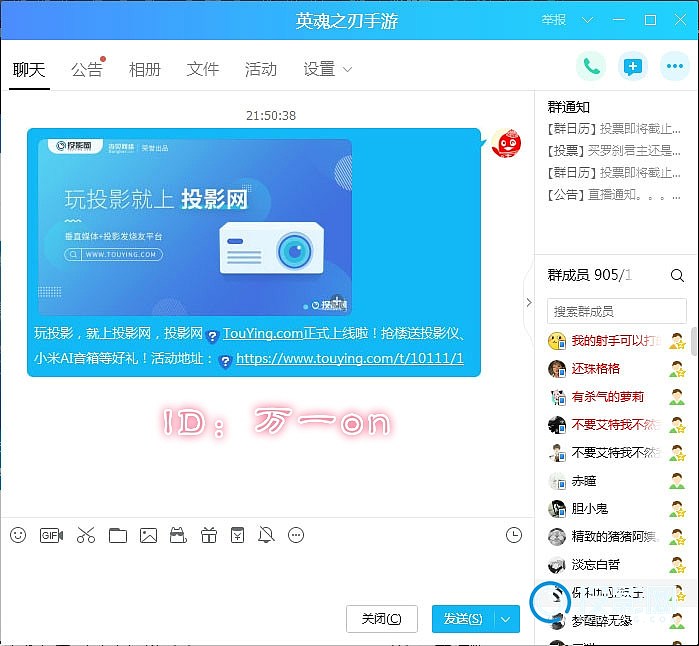The image size is (699, 646).
Task: Send a file via folder icon
Action: pyautogui.click(x=118, y=535)
